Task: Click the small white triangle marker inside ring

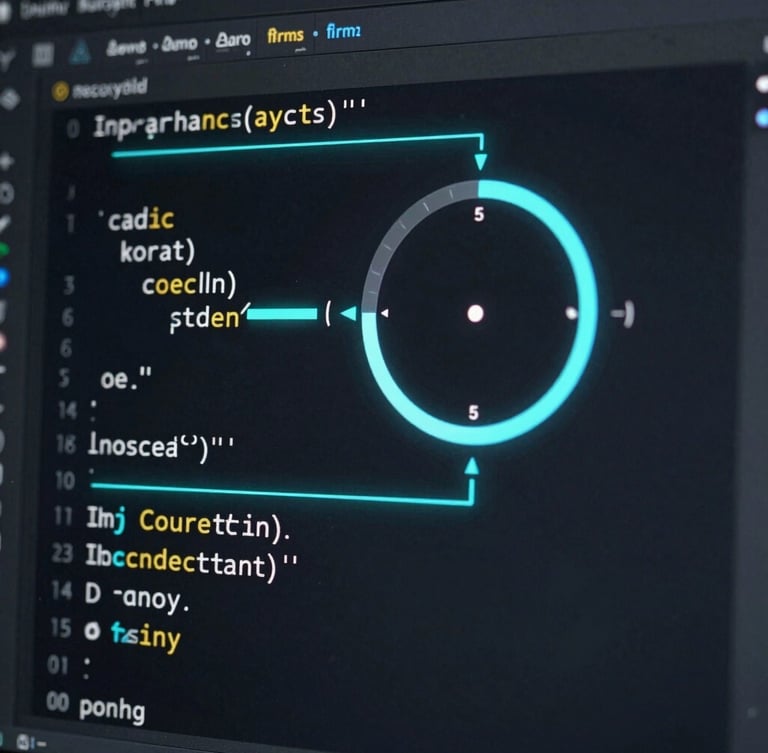Action: pyautogui.click(x=385, y=313)
